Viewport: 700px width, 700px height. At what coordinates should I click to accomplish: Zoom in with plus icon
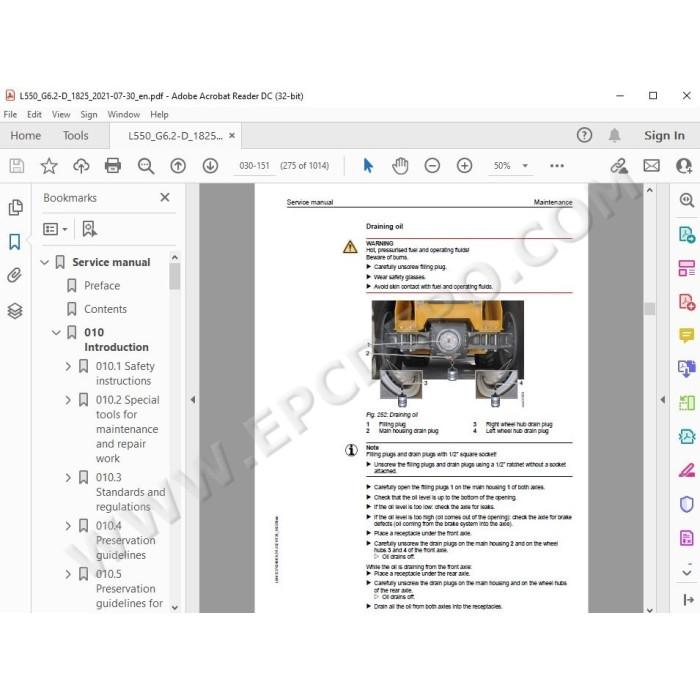[464, 166]
